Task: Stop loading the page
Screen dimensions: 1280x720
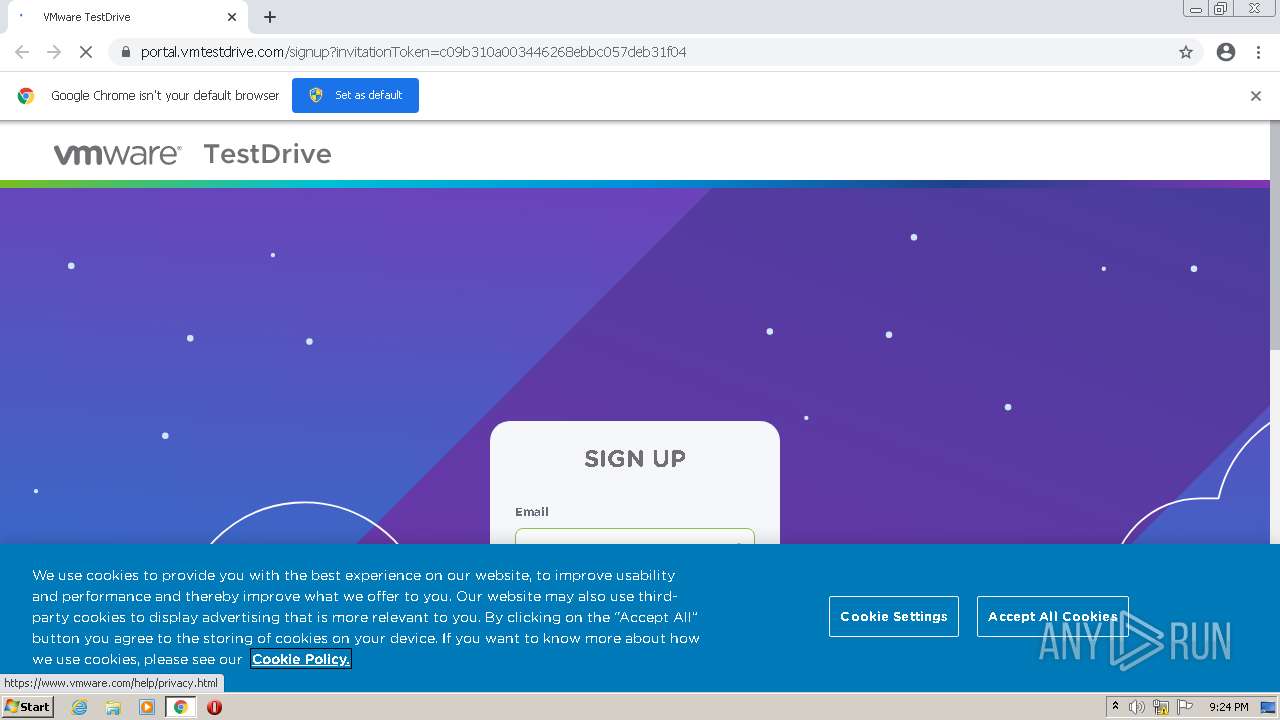Action: click(85, 52)
